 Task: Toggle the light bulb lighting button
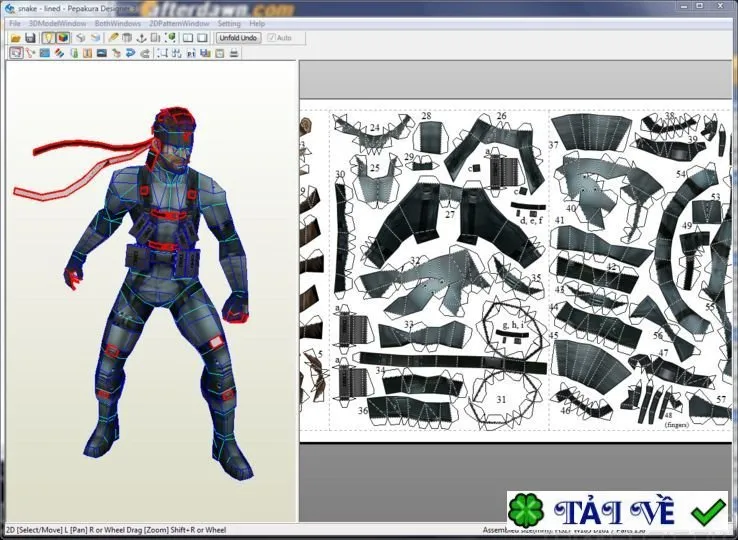48,38
